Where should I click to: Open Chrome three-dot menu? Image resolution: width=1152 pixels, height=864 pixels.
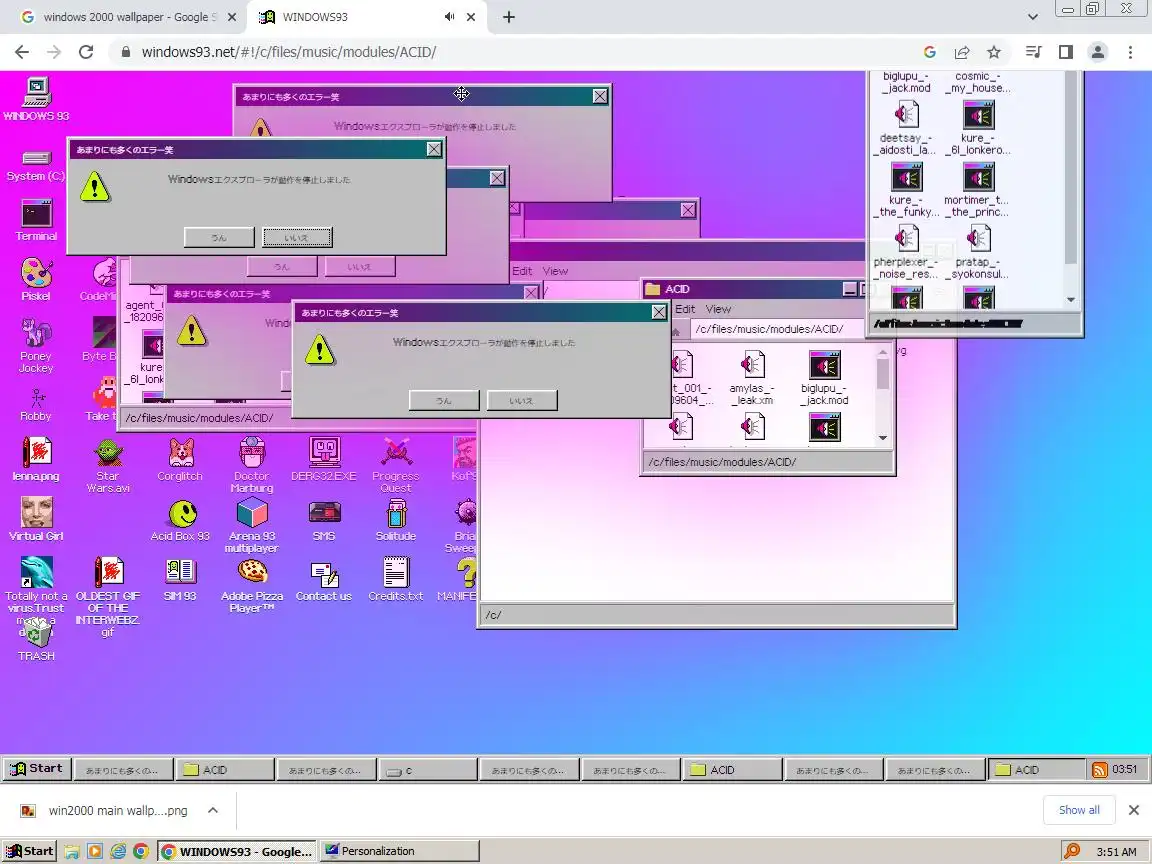(x=1130, y=52)
